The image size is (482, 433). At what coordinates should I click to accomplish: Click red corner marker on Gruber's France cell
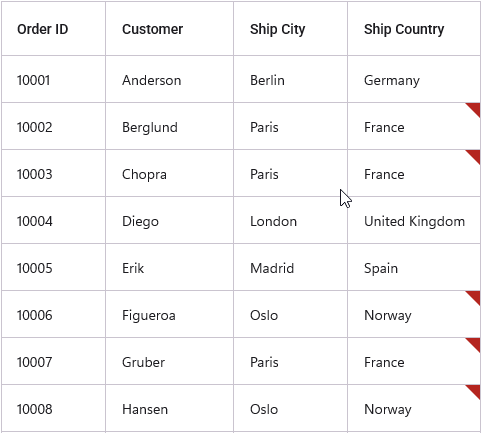(475, 344)
